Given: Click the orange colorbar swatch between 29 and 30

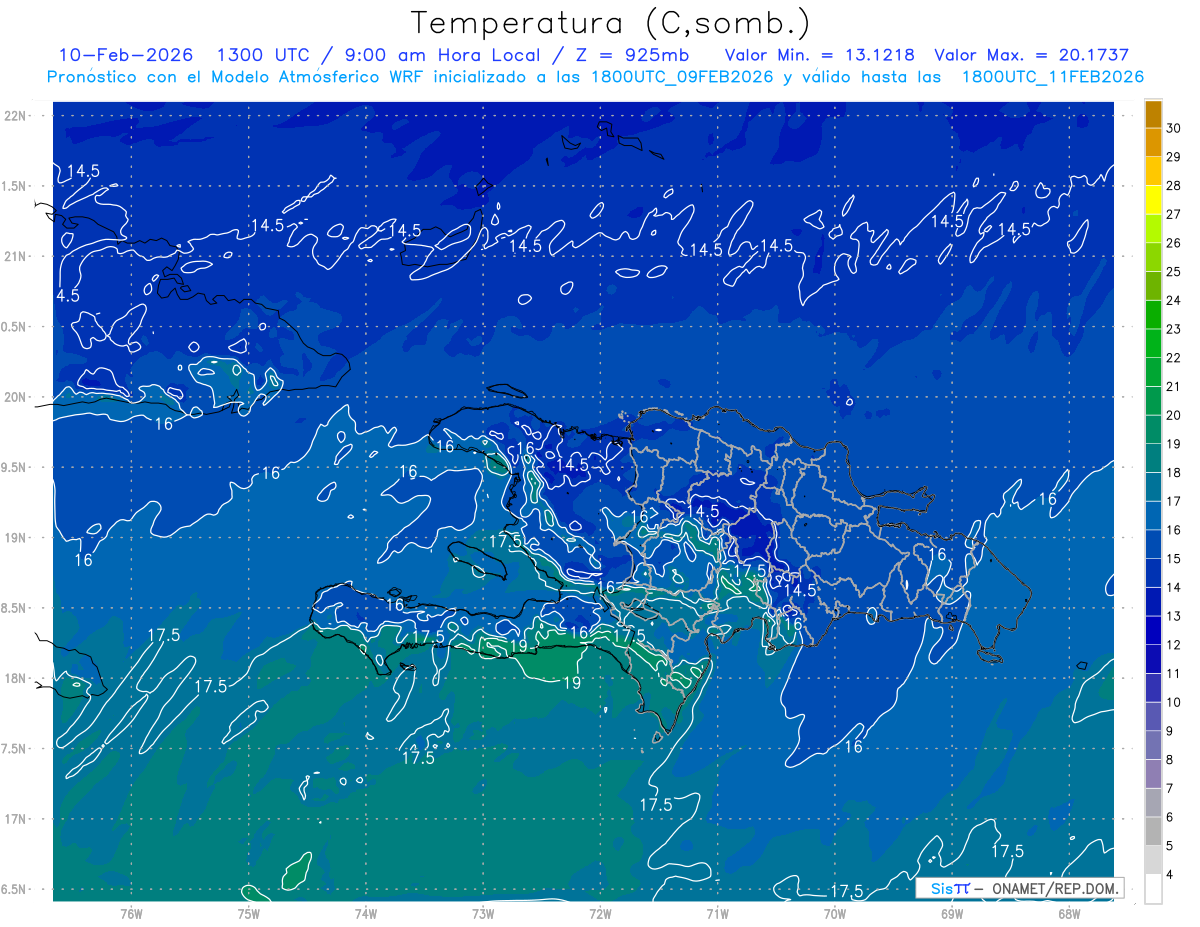Looking at the screenshot, I should 1153,143.
